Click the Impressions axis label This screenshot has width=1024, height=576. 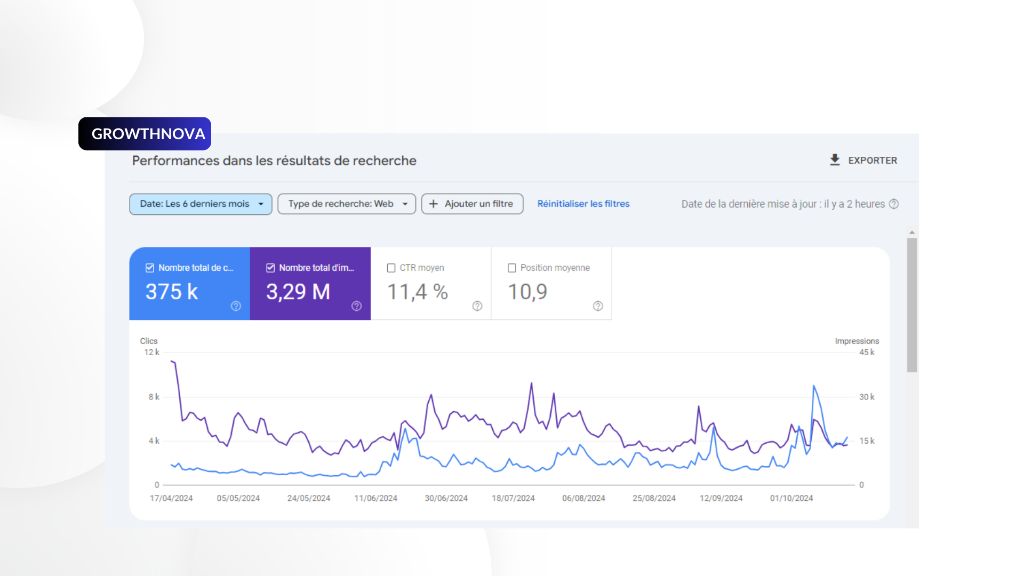click(857, 341)
